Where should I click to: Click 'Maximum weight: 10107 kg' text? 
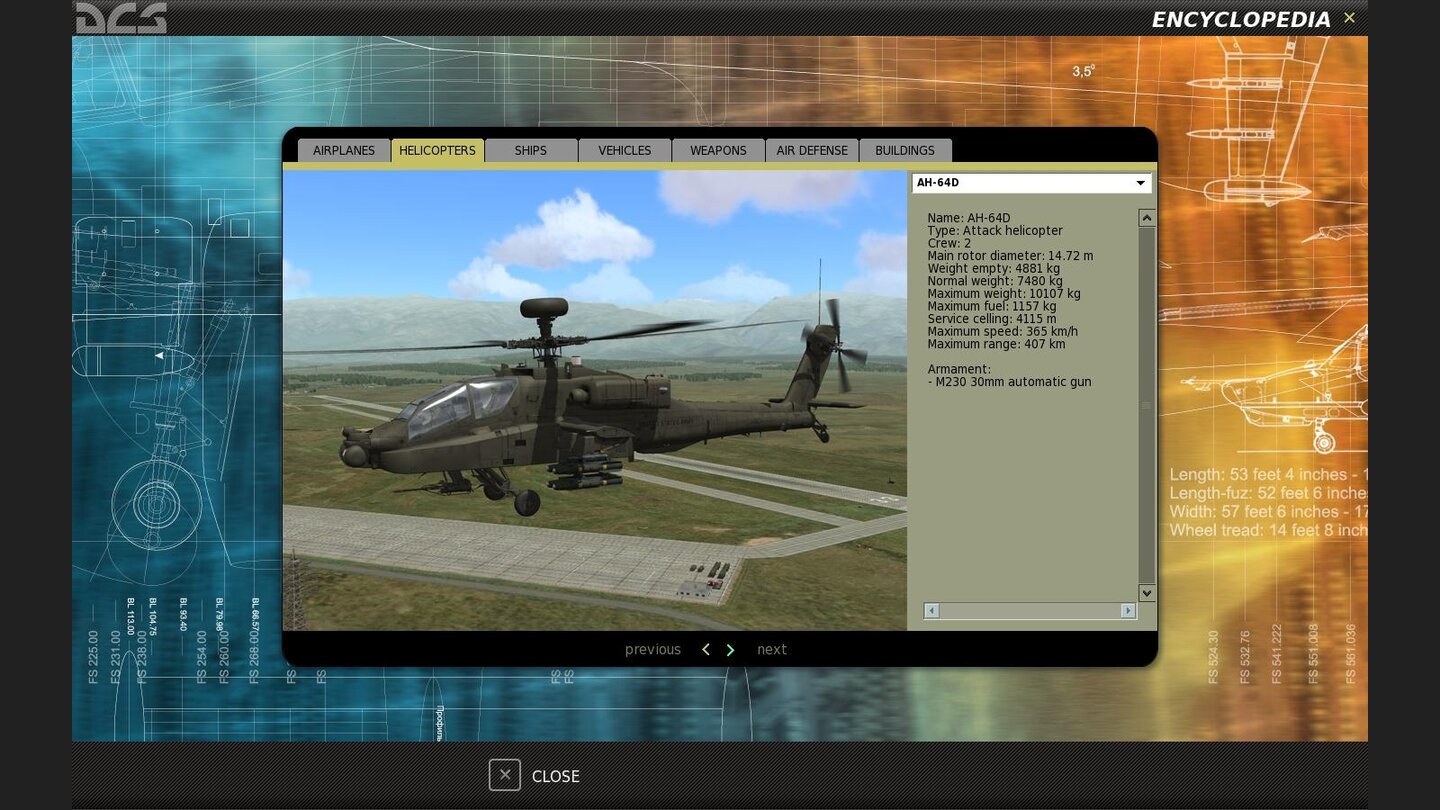1004,294
